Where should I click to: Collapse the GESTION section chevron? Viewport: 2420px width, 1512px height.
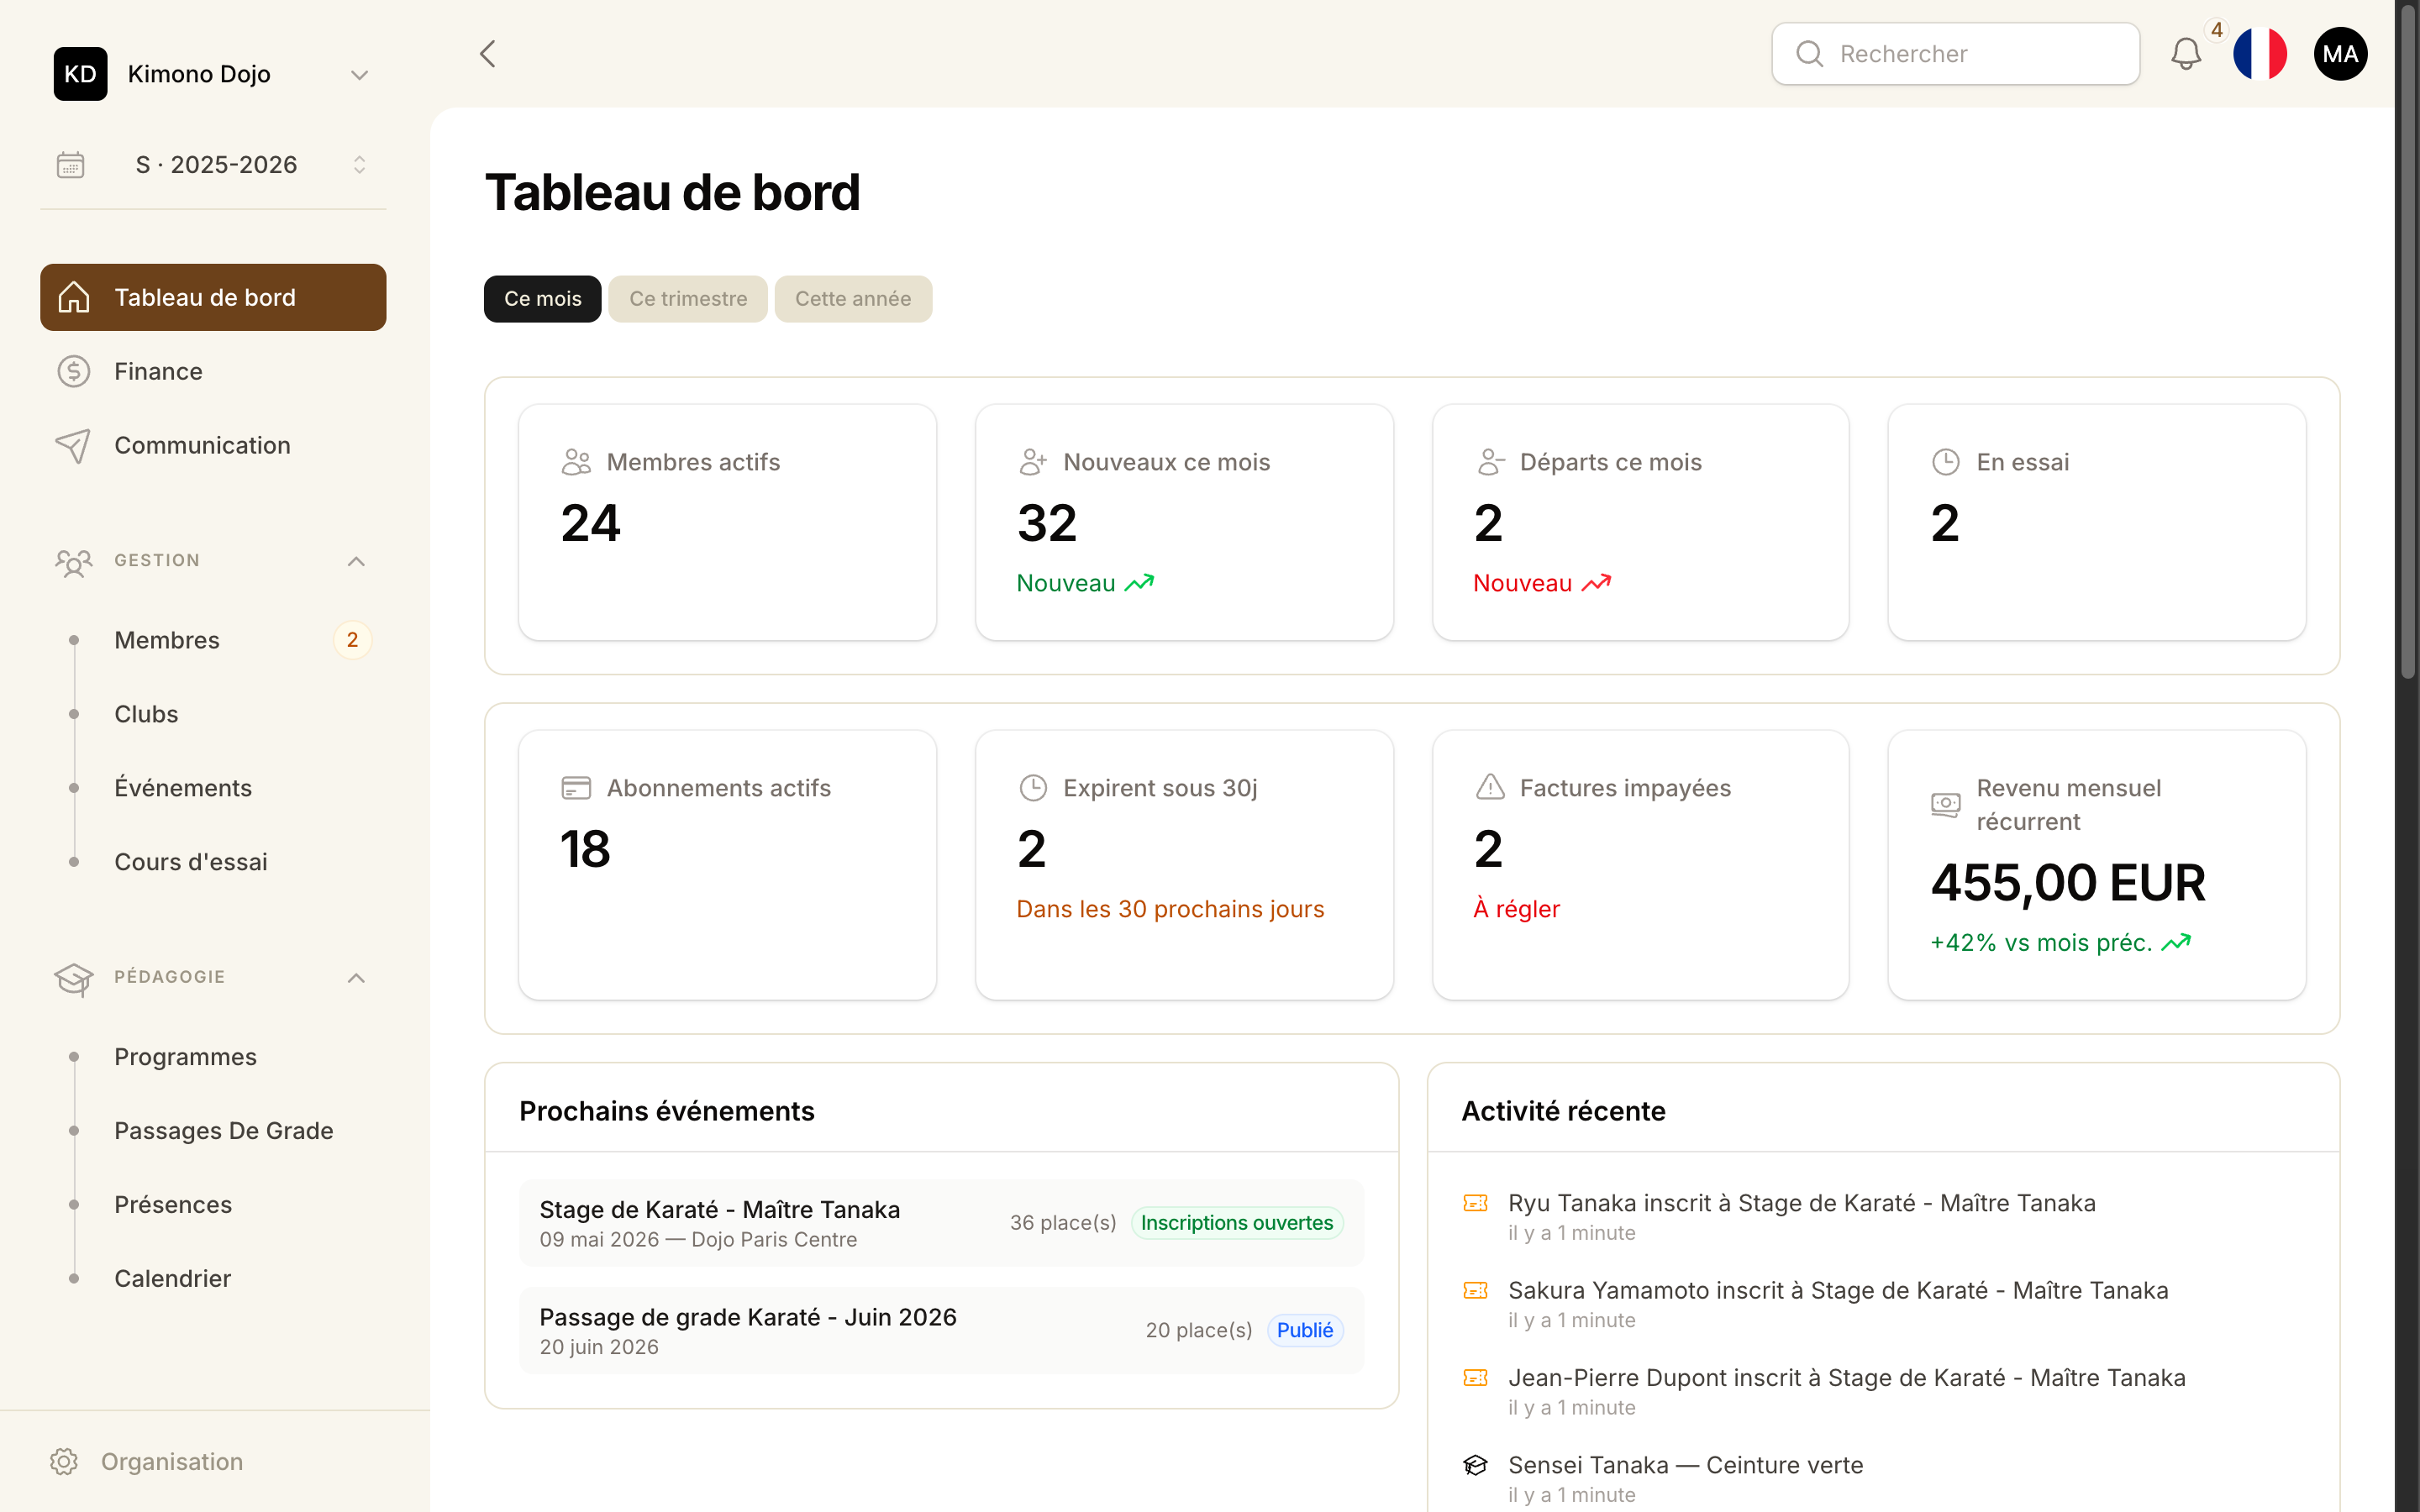click(356, 561)
